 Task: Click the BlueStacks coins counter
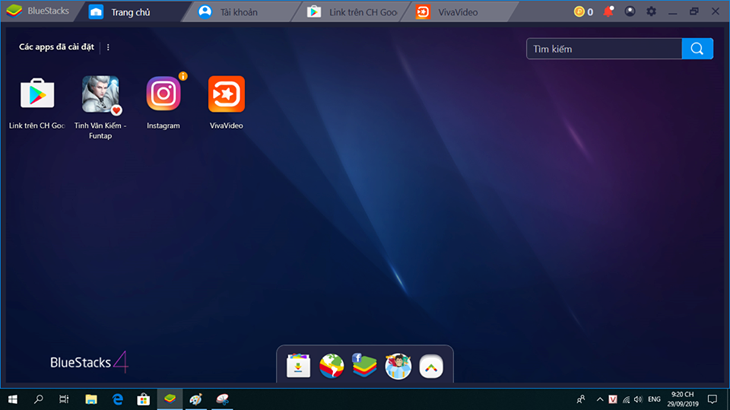pos(583,12)
